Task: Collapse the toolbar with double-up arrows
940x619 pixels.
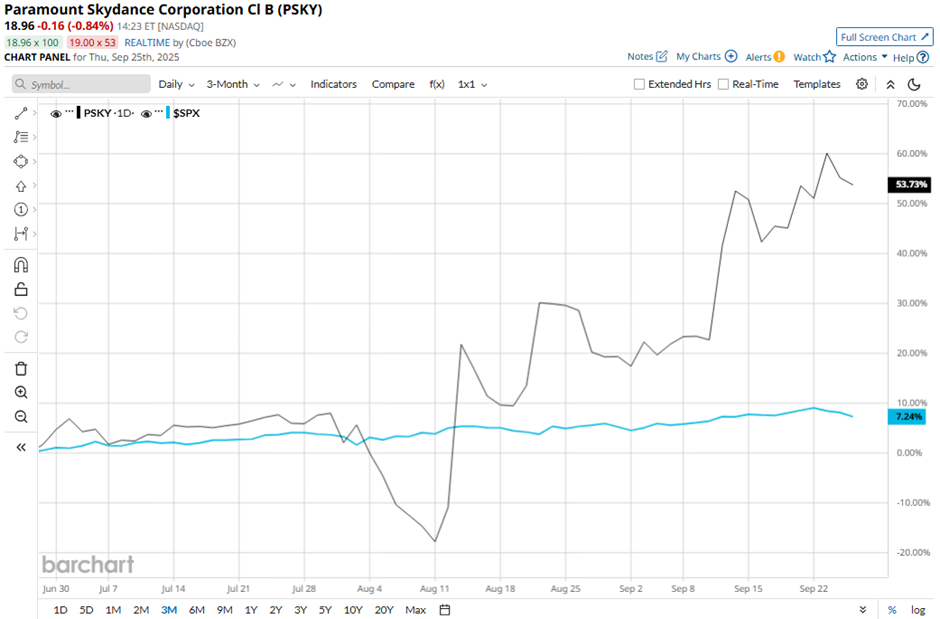Action: [891, 84]
